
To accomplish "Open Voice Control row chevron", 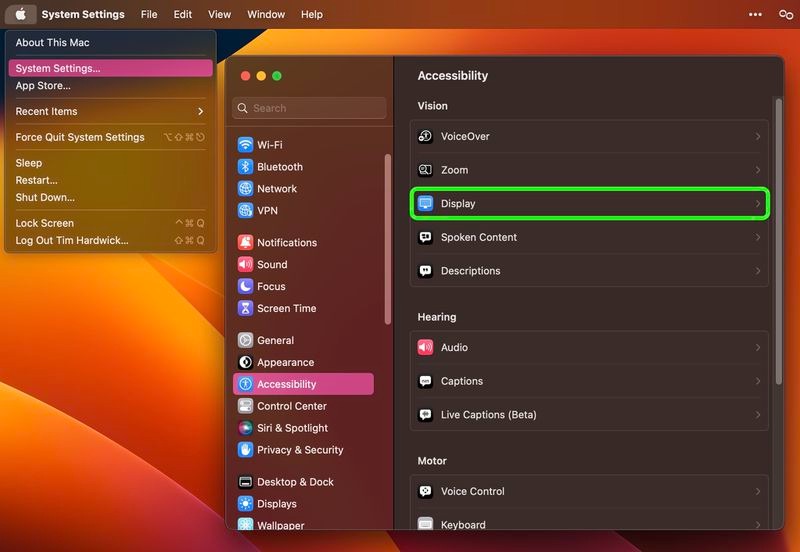I will point(758,491).
